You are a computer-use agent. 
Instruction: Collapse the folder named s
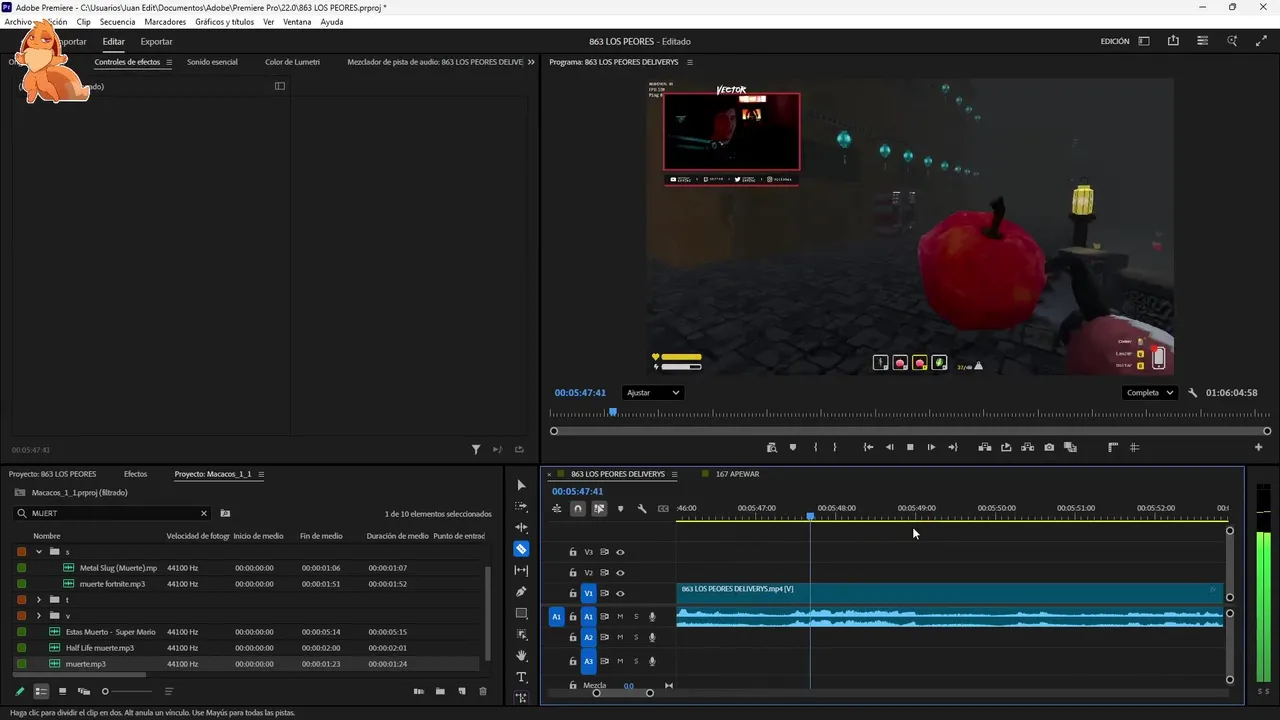(x=39, y=551)
